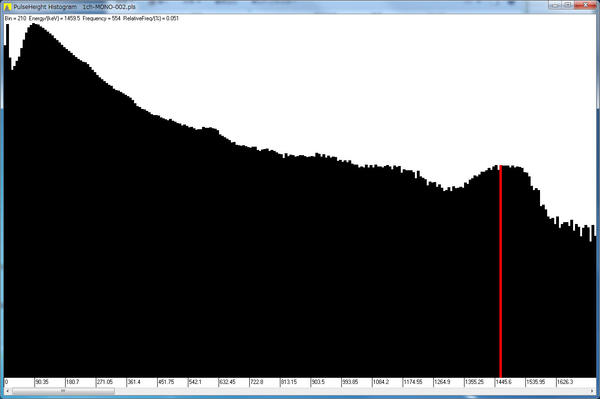This screenshot has height=399, width=600.
Task: Click the 90.35 axis tick label
Action: (42, 382)
